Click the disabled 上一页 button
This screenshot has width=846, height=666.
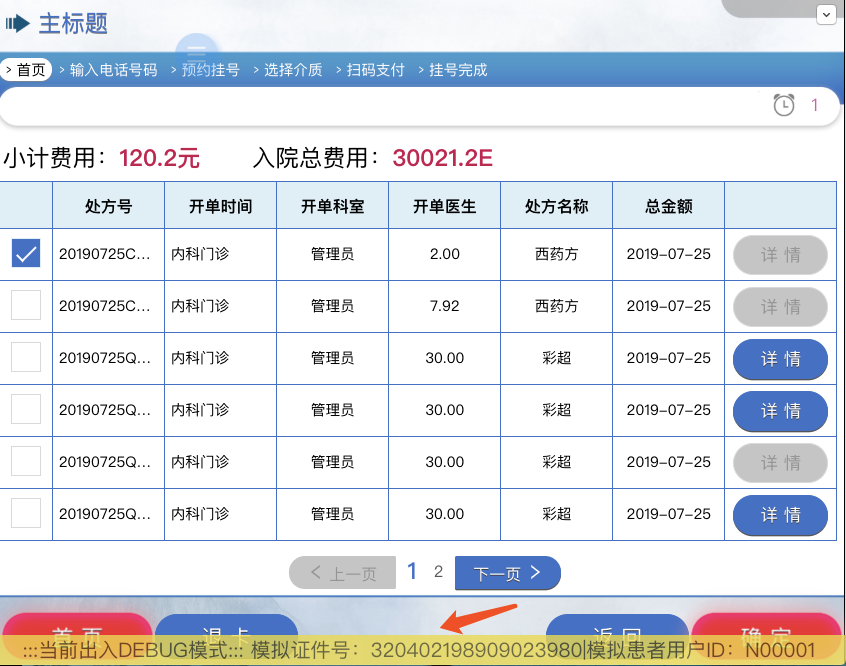point(343,573)
